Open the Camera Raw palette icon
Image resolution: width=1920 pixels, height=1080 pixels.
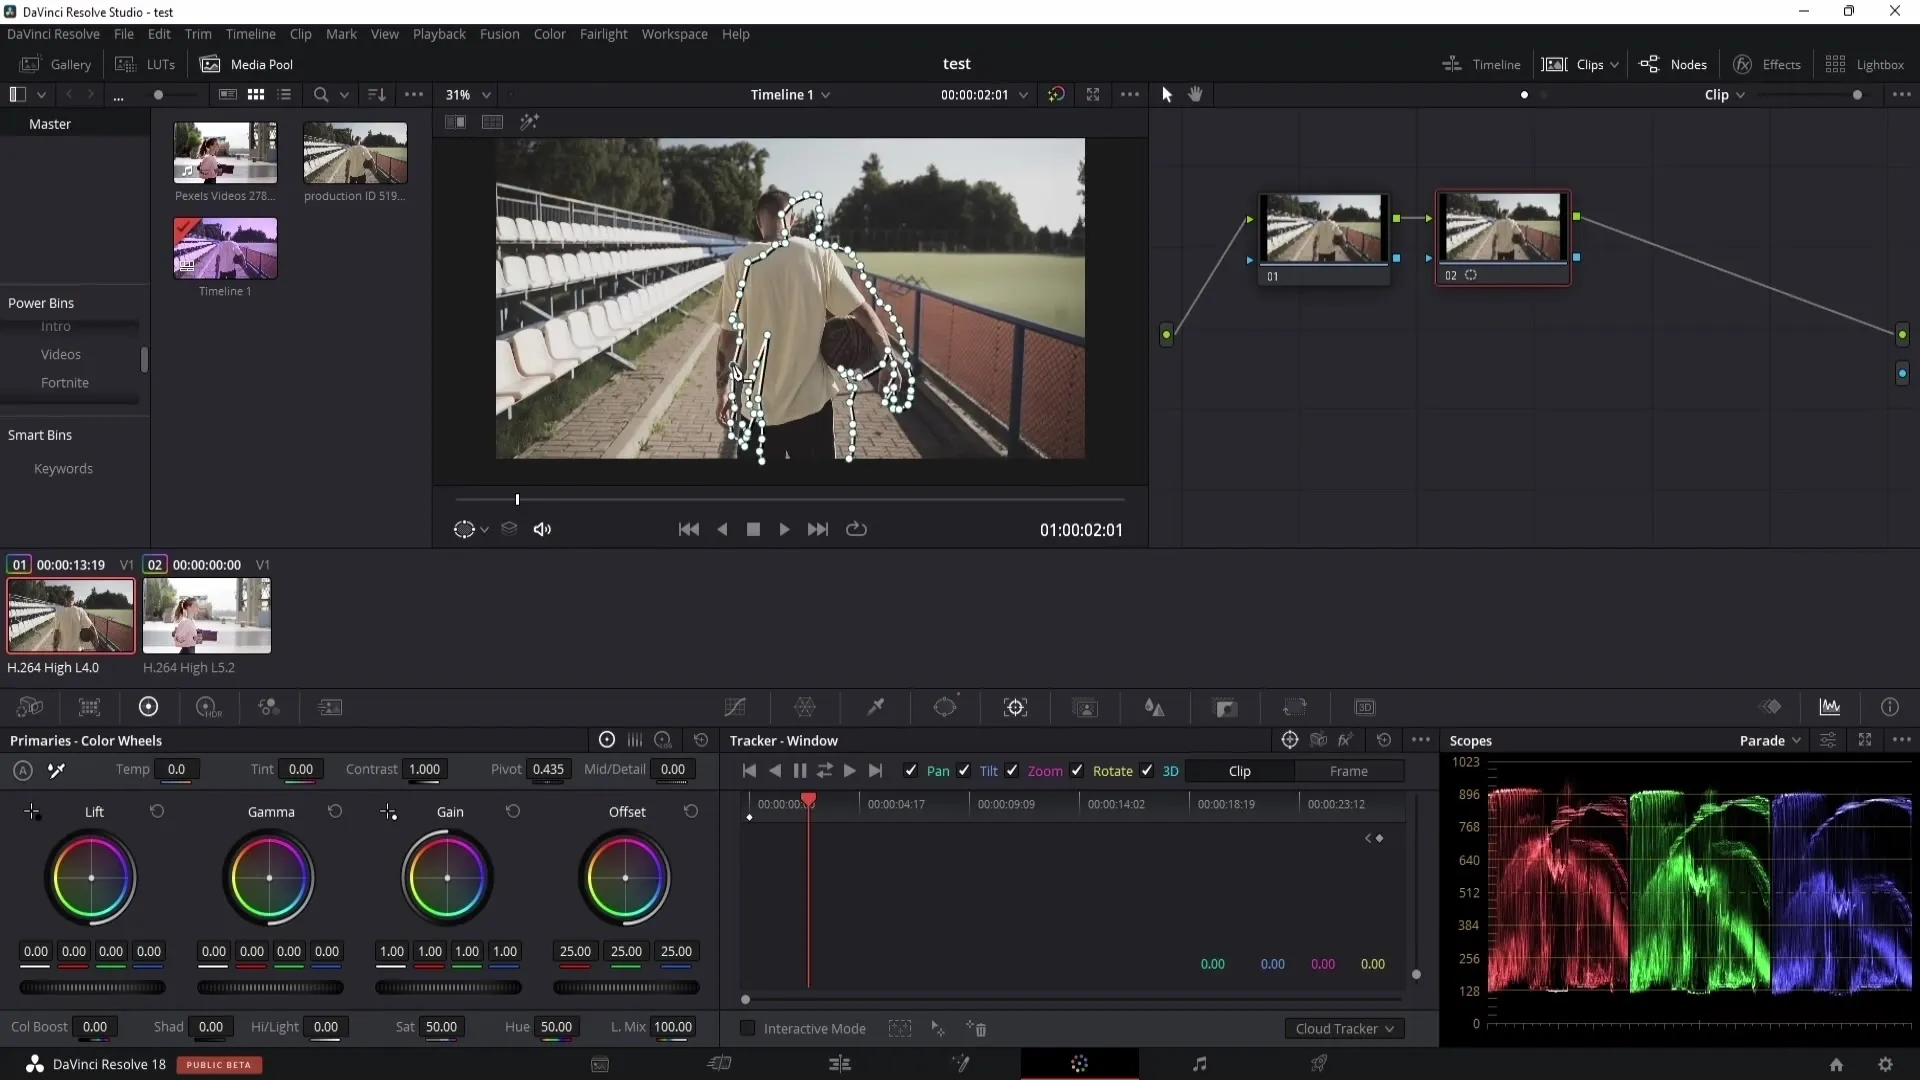pyautogui.click(x=30, y=707)
